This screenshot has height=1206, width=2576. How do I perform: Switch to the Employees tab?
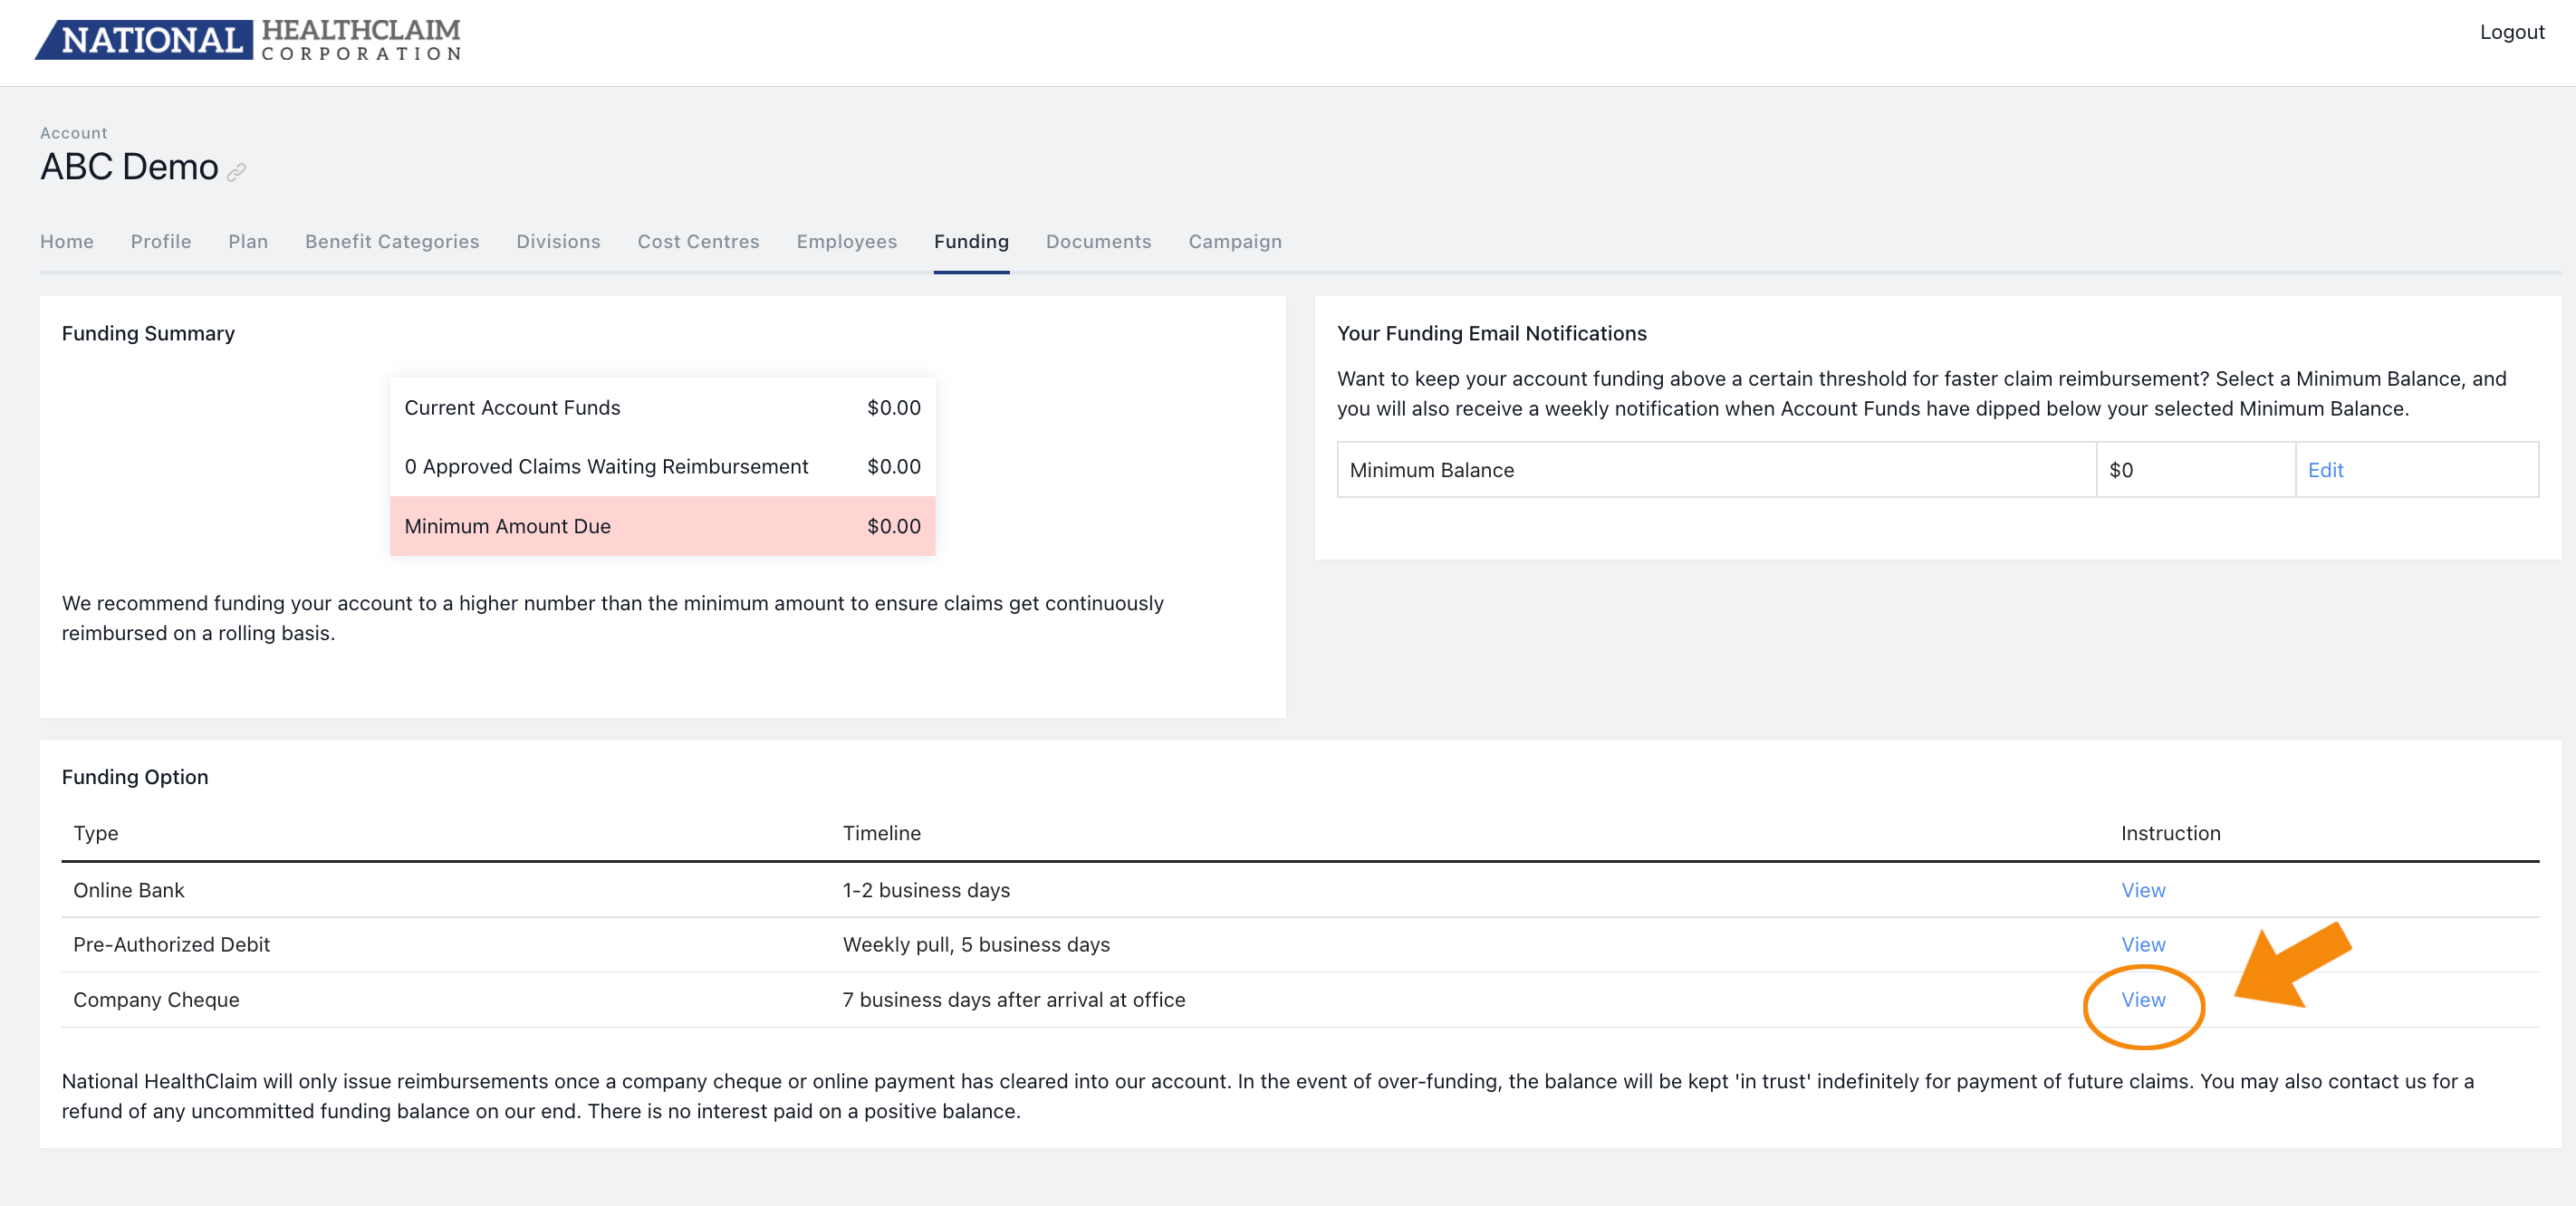click(x=846, y=241)
